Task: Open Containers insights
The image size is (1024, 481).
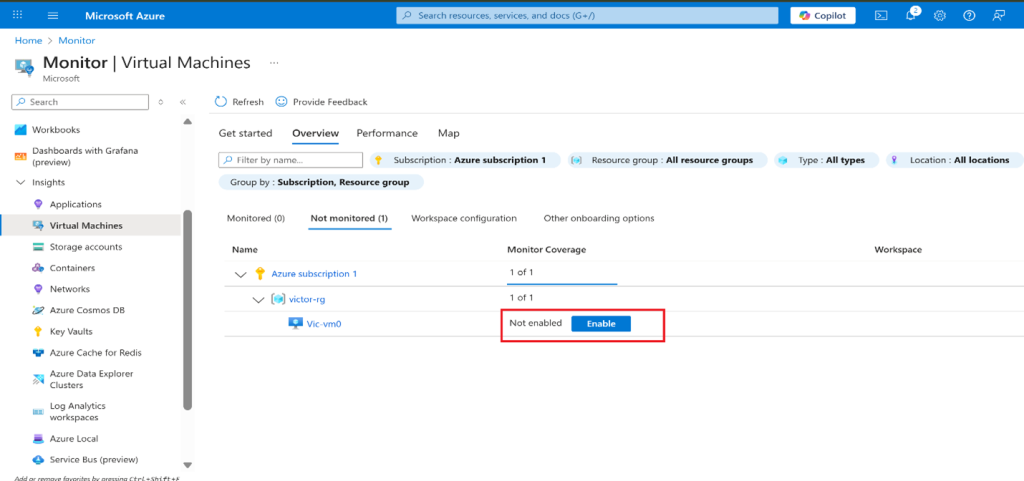Action: (x=72, y=268)
